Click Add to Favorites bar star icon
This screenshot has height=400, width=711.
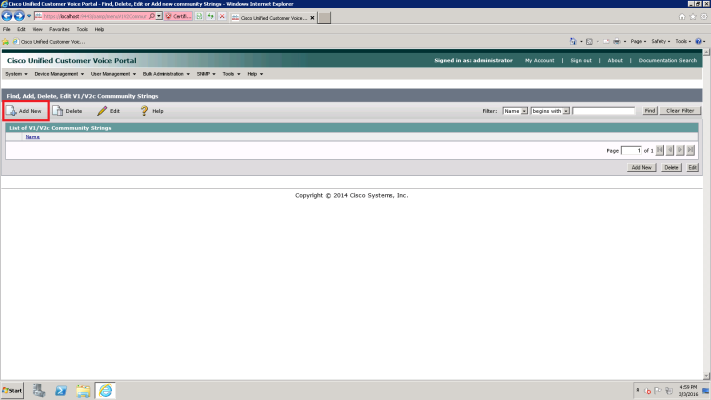point(5,42)
